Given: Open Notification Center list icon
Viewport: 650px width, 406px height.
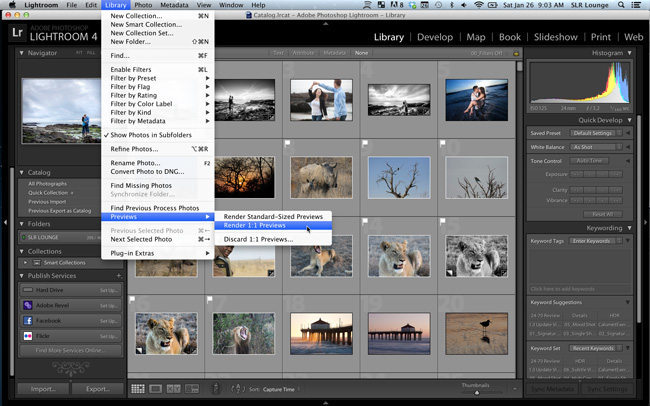Looking at the screenshot, I should coord(635,5).
